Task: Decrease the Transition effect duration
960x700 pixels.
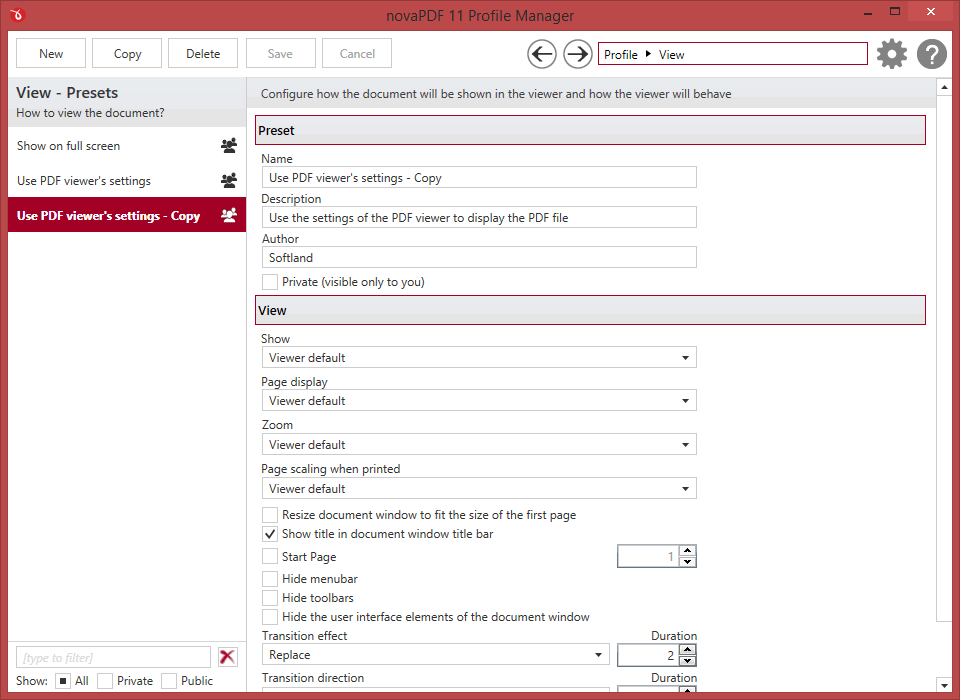Action: coord(688,660)
